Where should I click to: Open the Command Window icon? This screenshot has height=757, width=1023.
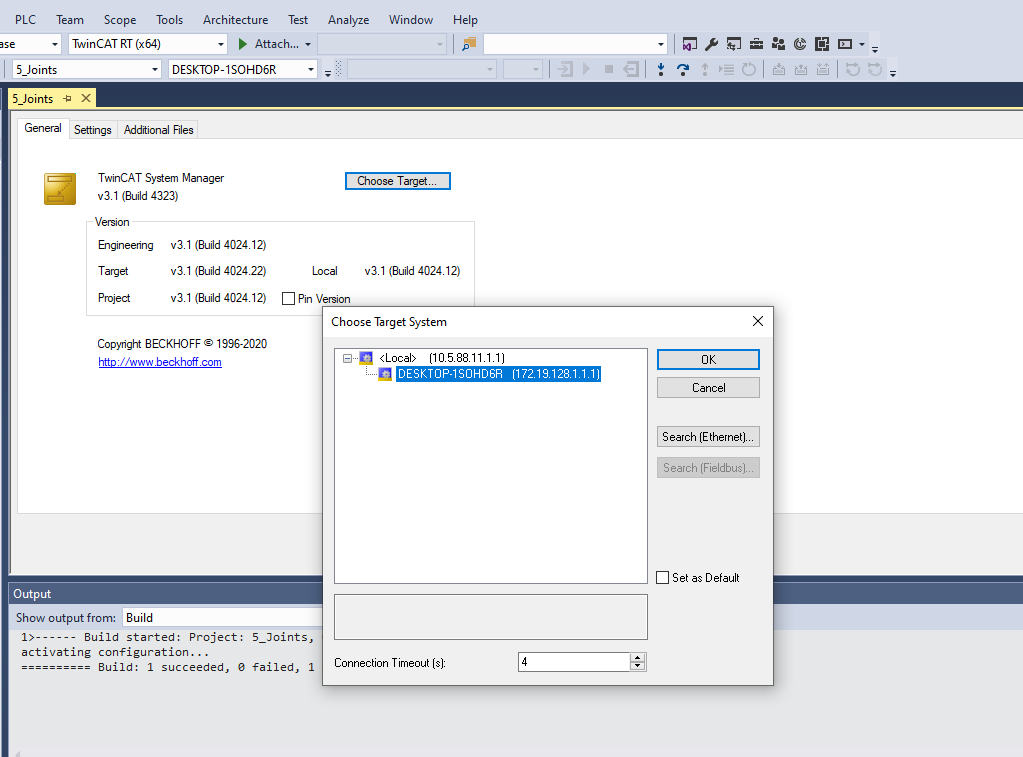(x=845, y=44)
